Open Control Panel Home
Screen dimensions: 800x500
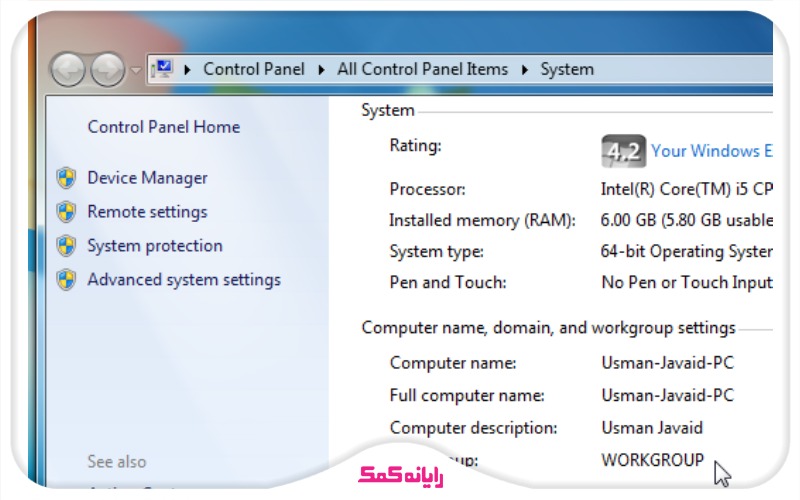164,127
